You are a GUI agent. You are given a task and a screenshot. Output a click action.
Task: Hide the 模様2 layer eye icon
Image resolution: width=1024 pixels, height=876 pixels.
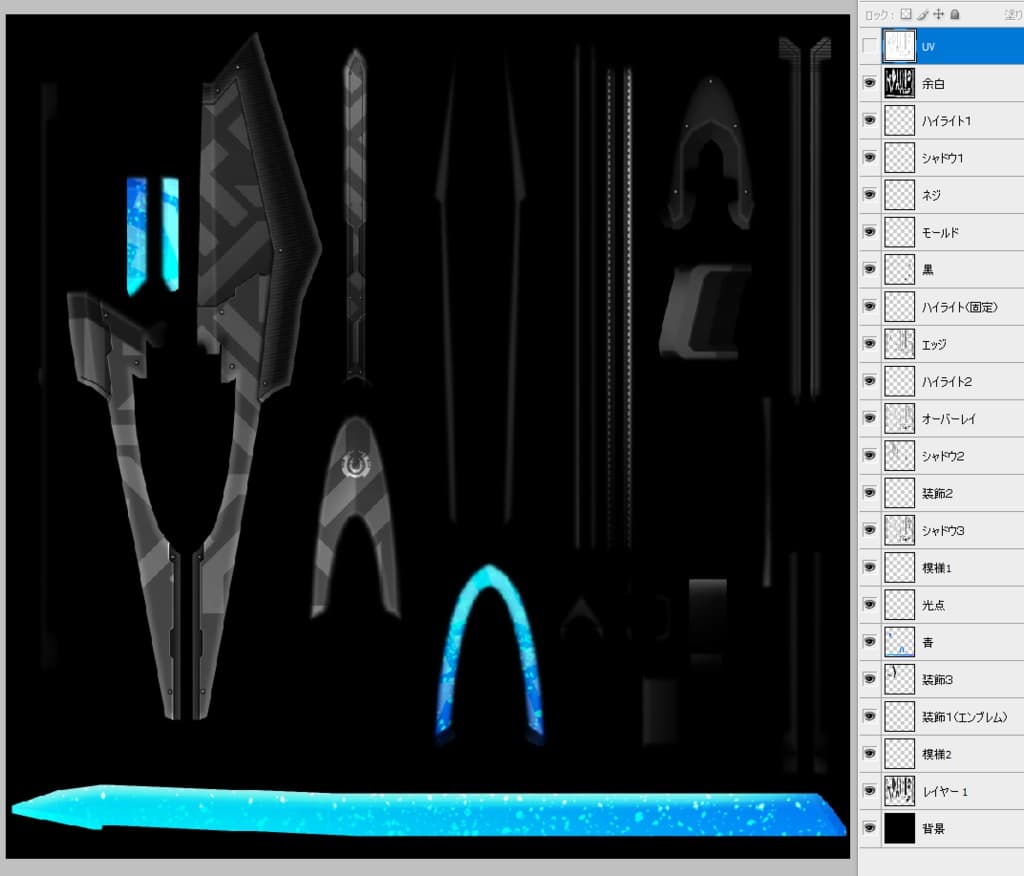tap(869, 753)
